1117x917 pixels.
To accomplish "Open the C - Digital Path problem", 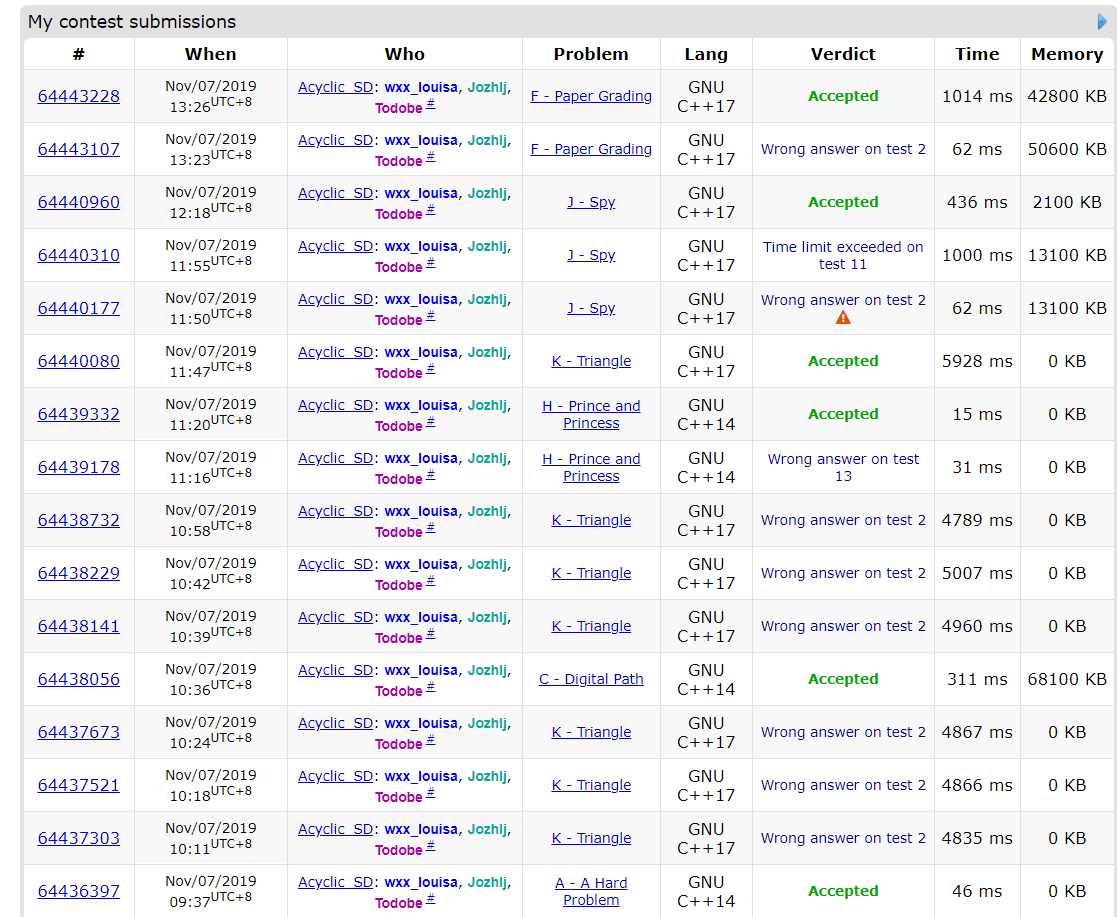I will pos(591,679).
